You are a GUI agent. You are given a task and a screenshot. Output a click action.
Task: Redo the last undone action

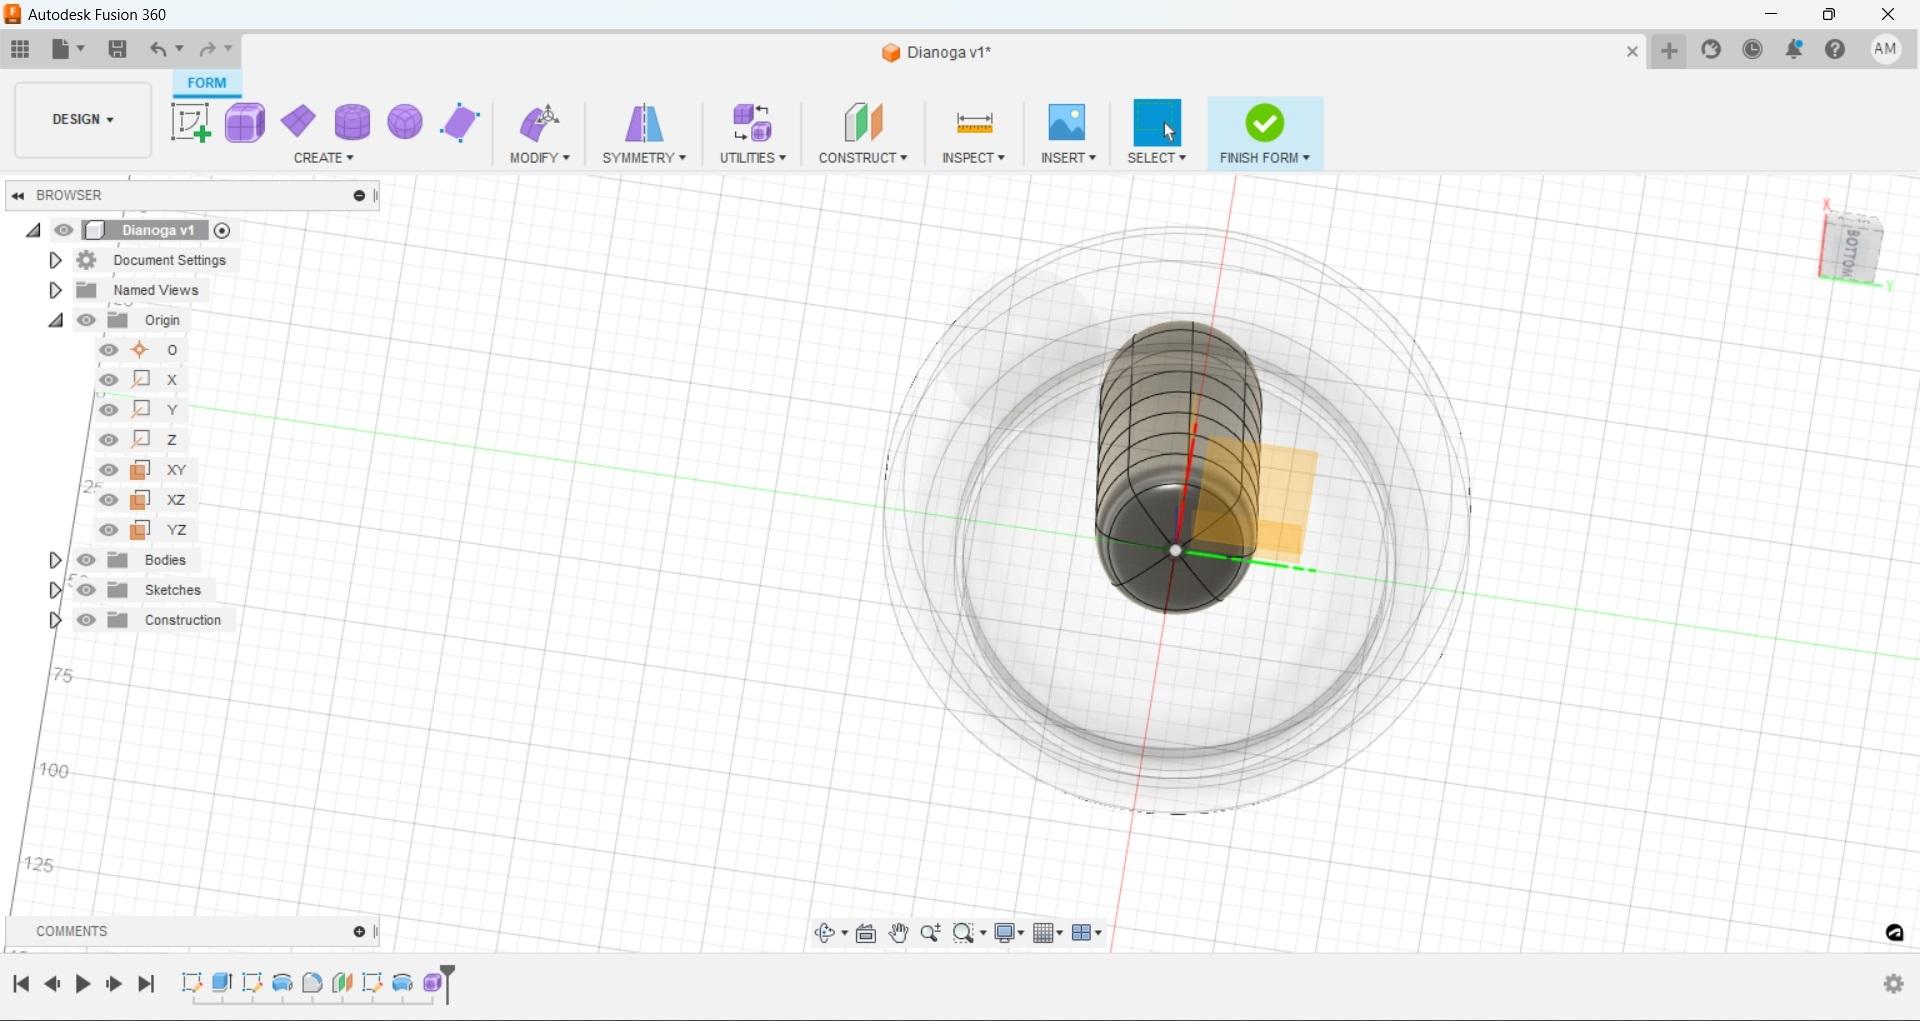pyautogui.click(x=208, y=49)
